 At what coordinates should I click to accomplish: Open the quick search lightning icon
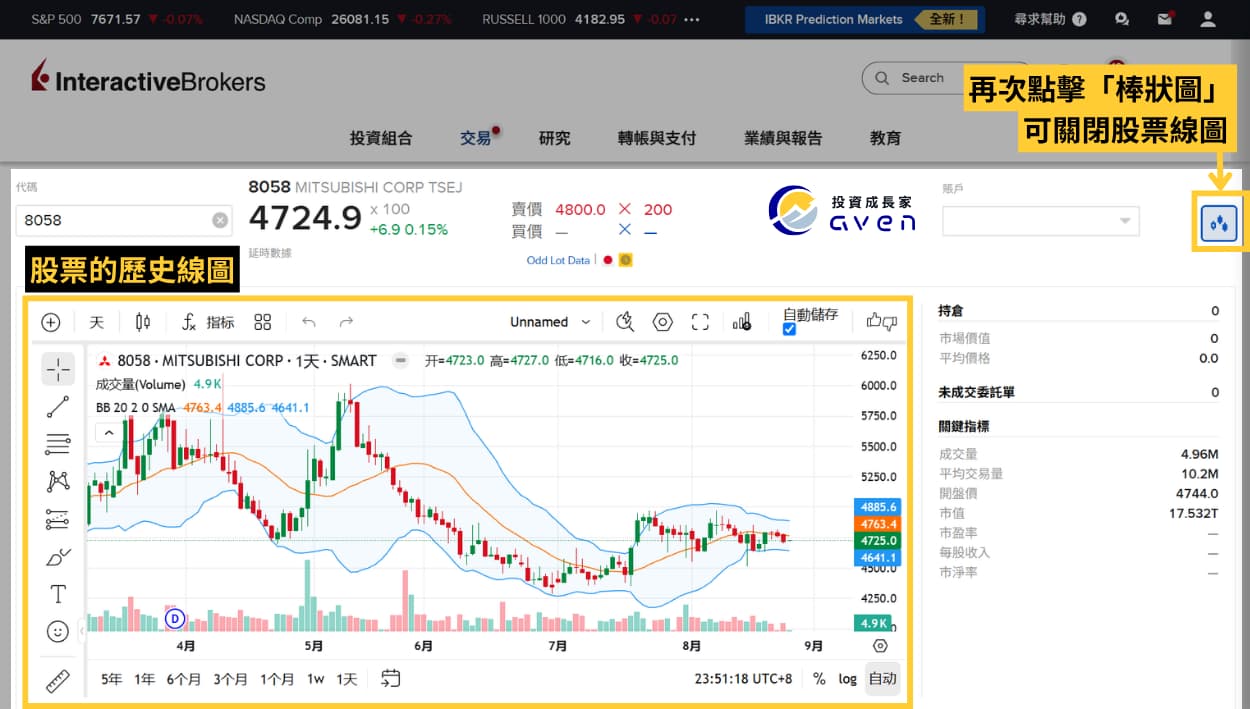tap(625, 322)
